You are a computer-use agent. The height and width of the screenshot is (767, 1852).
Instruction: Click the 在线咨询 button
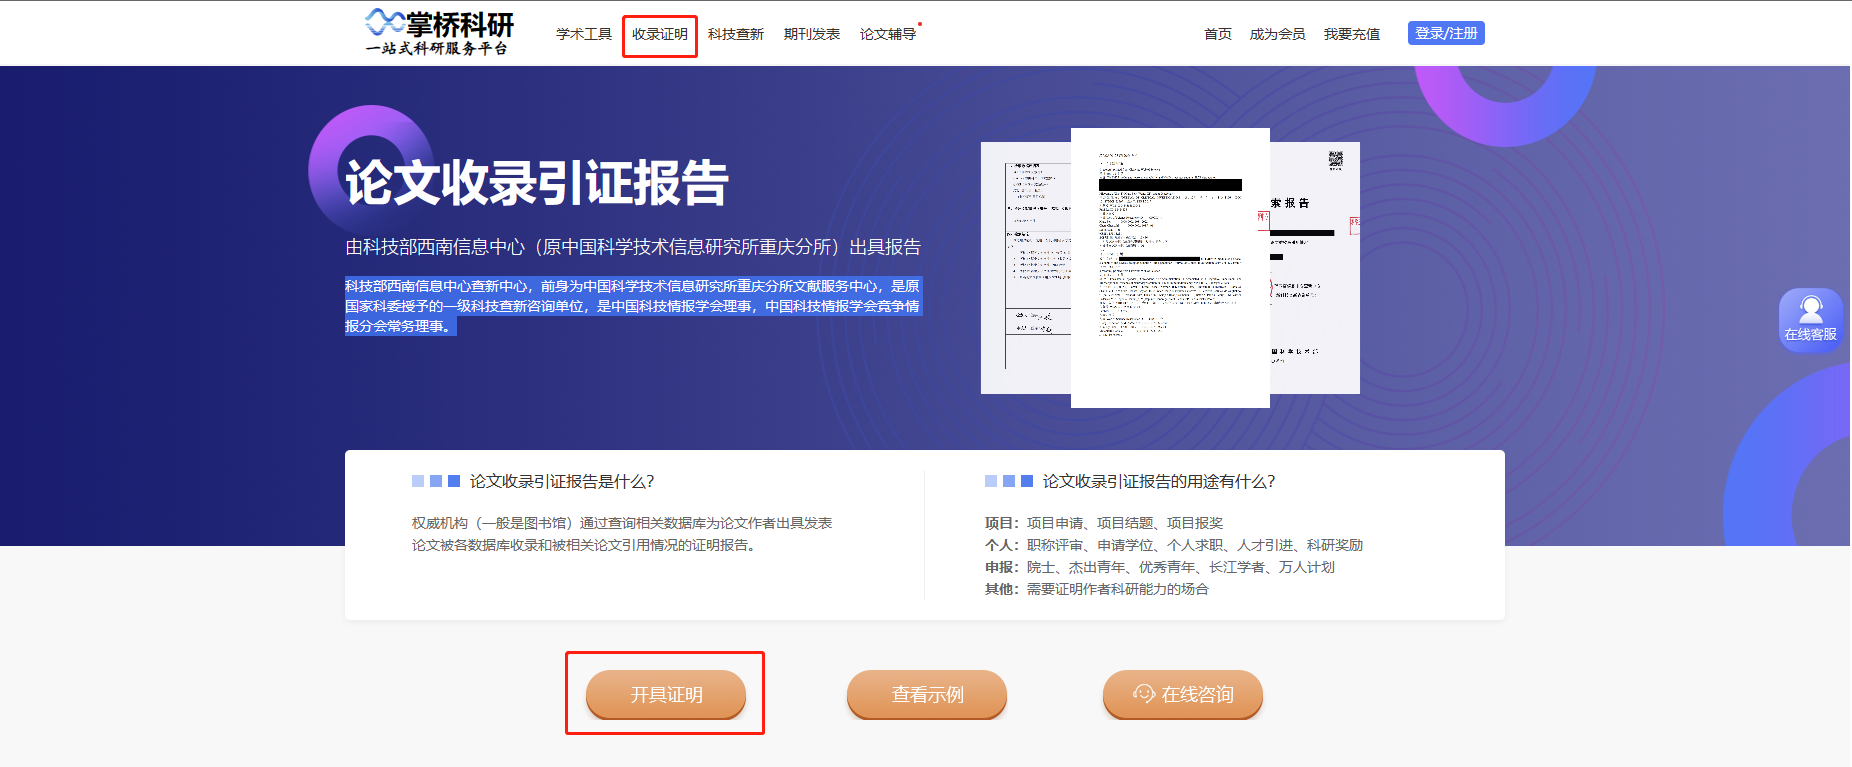point(1183,694)
